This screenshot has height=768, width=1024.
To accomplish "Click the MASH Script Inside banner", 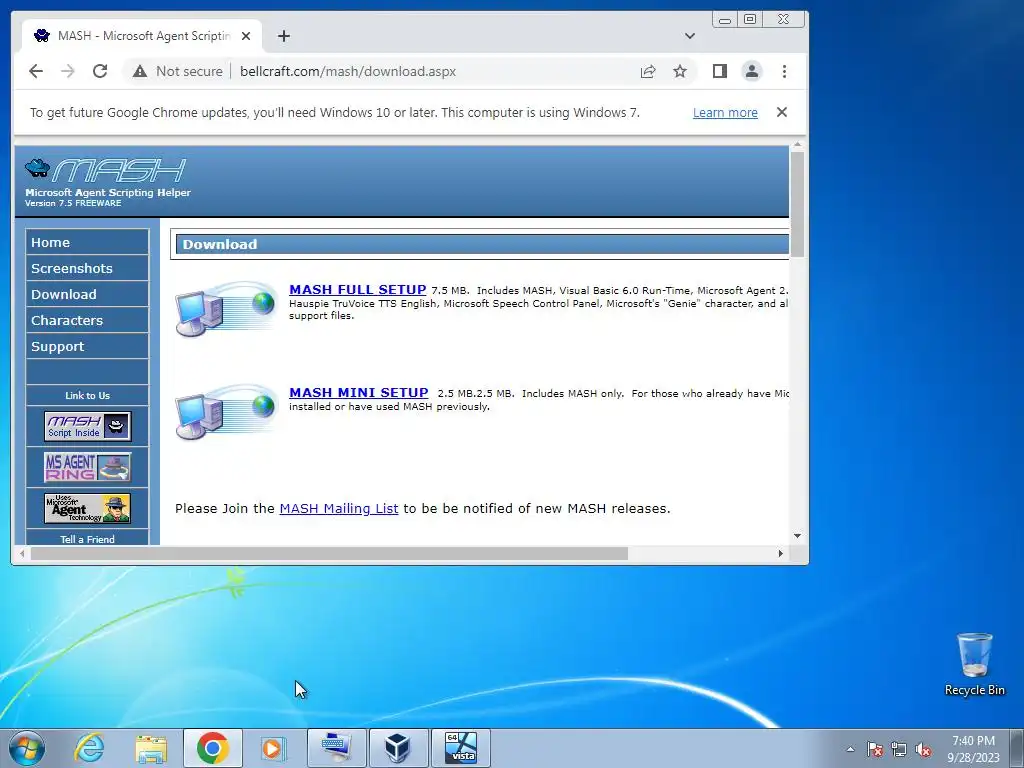I will [x=88, y=426].
